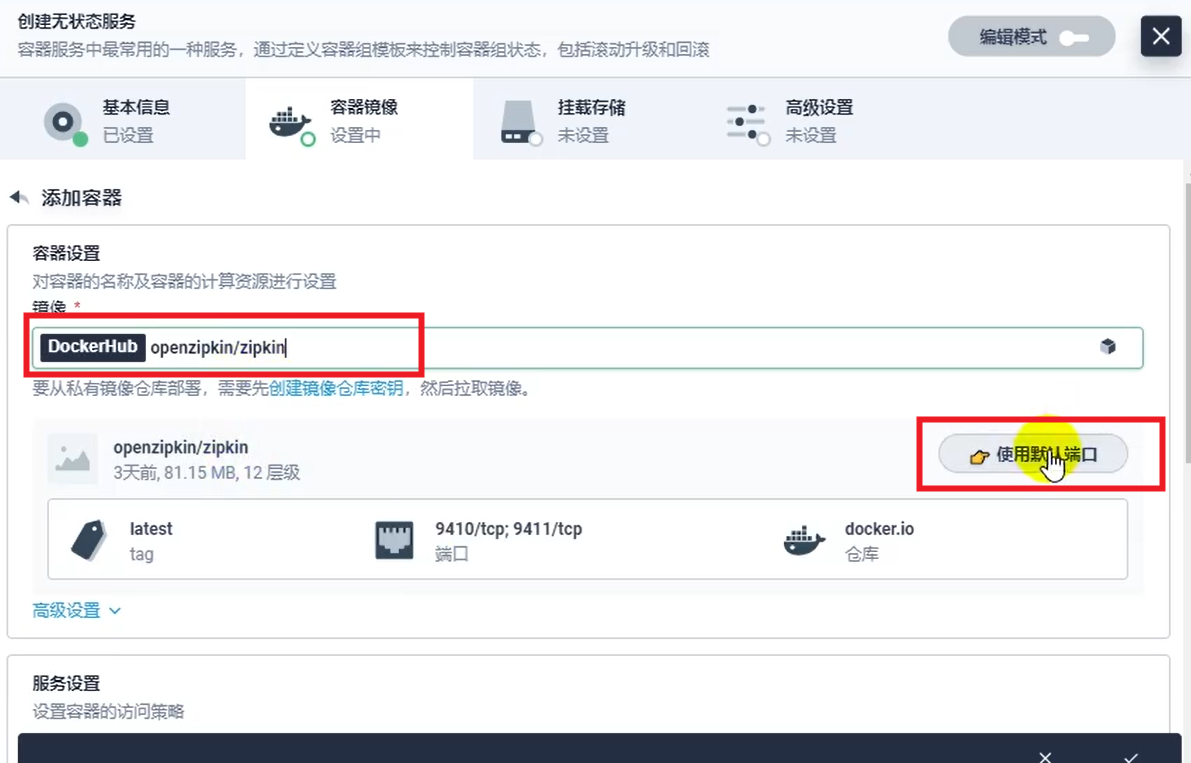Select the 容器镜像 step tab
This screenshot has height=763, width=1191.
click(359, 120)
